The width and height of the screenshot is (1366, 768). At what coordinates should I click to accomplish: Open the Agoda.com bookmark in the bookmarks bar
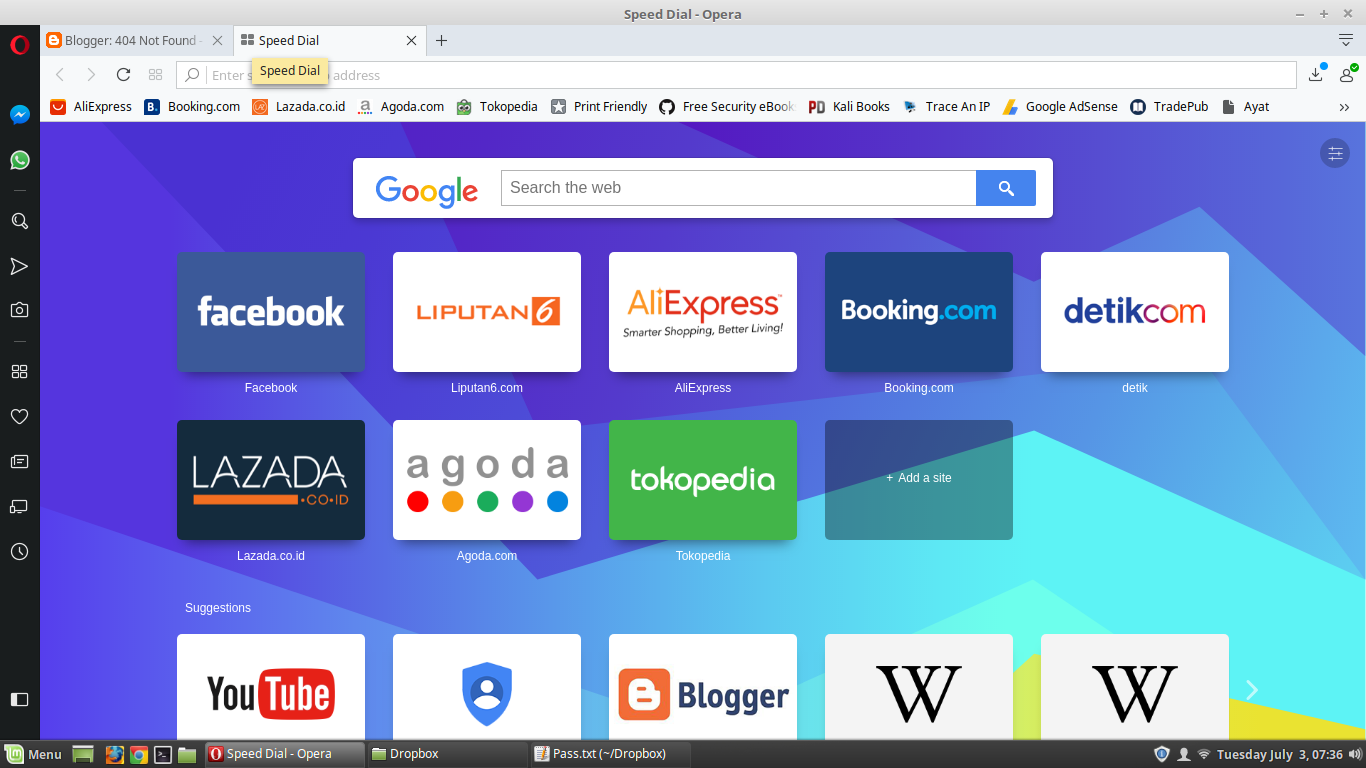tap(401, 107)
